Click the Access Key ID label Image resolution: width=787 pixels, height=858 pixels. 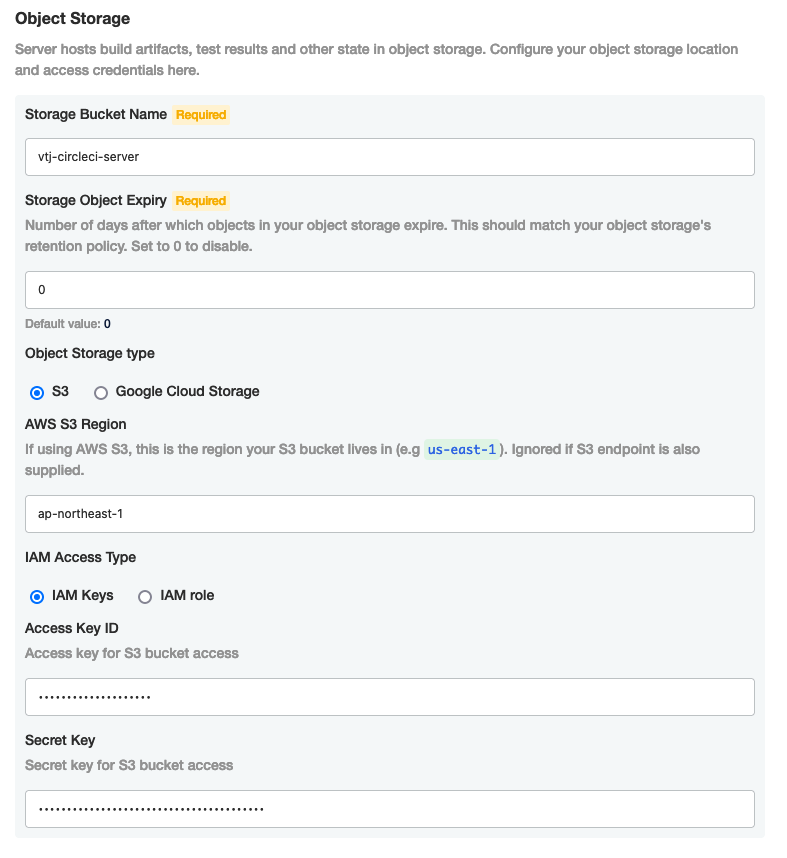click(x=72, y=628)
